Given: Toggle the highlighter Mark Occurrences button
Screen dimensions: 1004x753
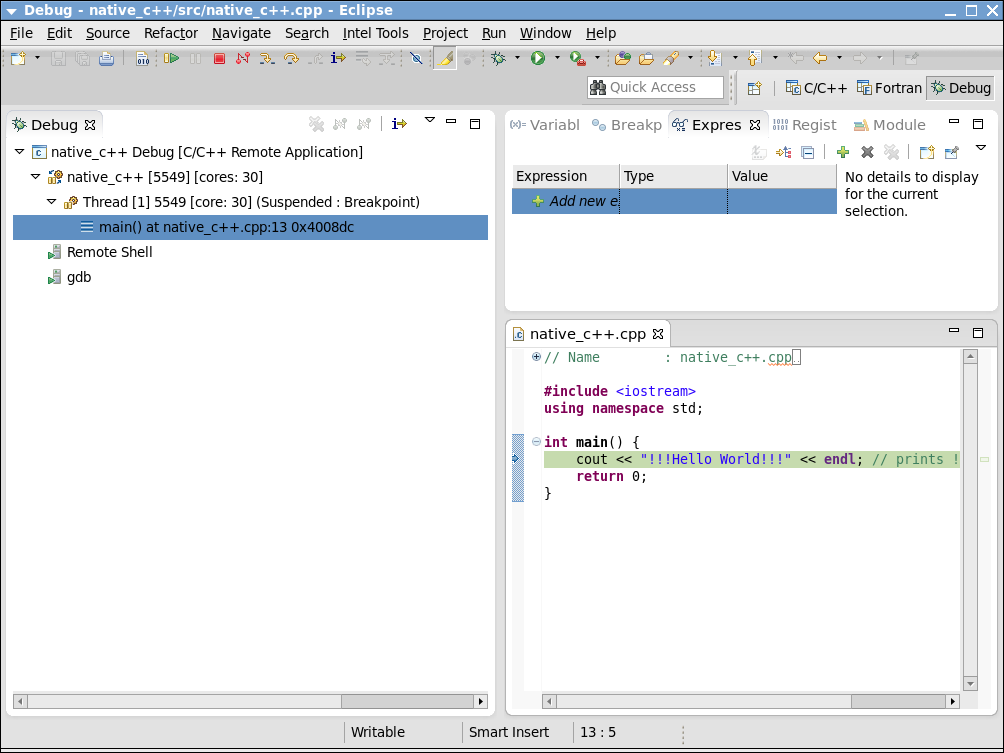Looking at the screenshot, I should click(x=445, y=58).
